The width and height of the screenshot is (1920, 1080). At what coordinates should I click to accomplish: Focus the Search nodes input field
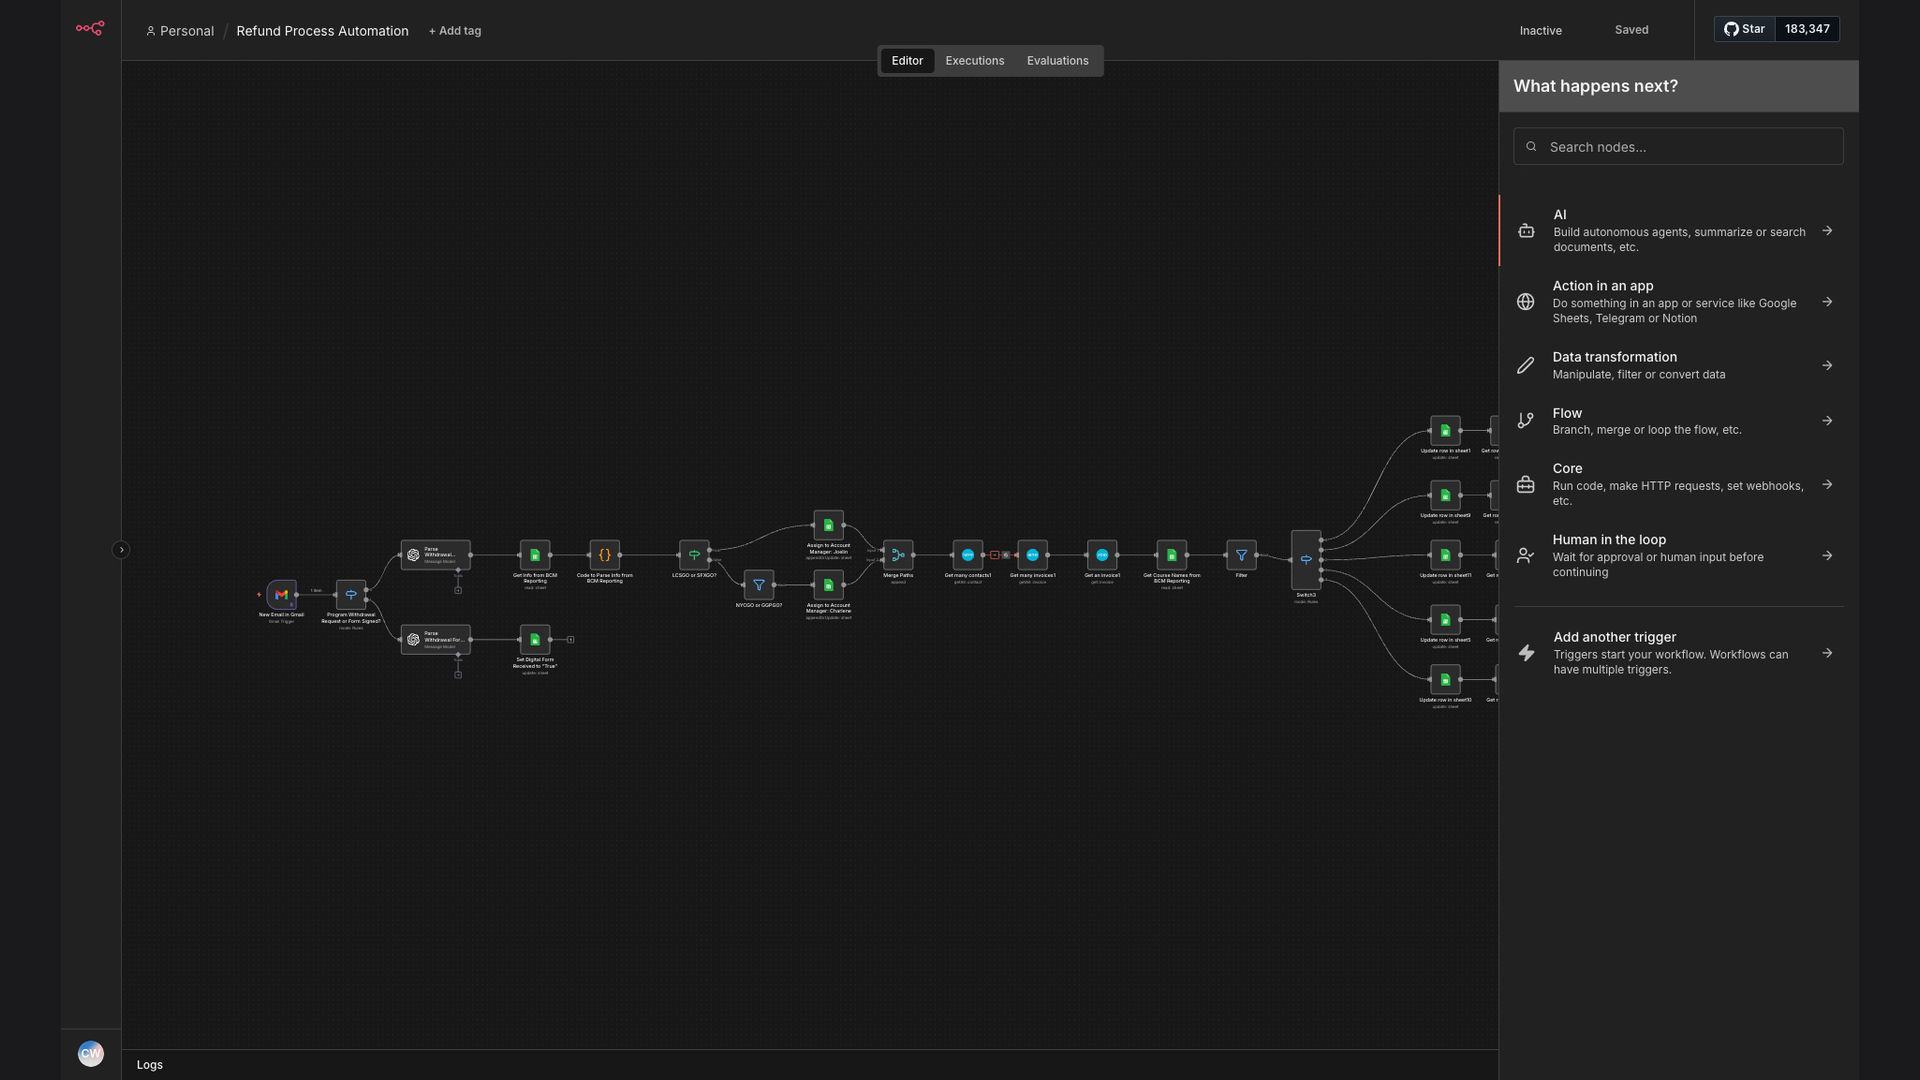[1678, 147]
